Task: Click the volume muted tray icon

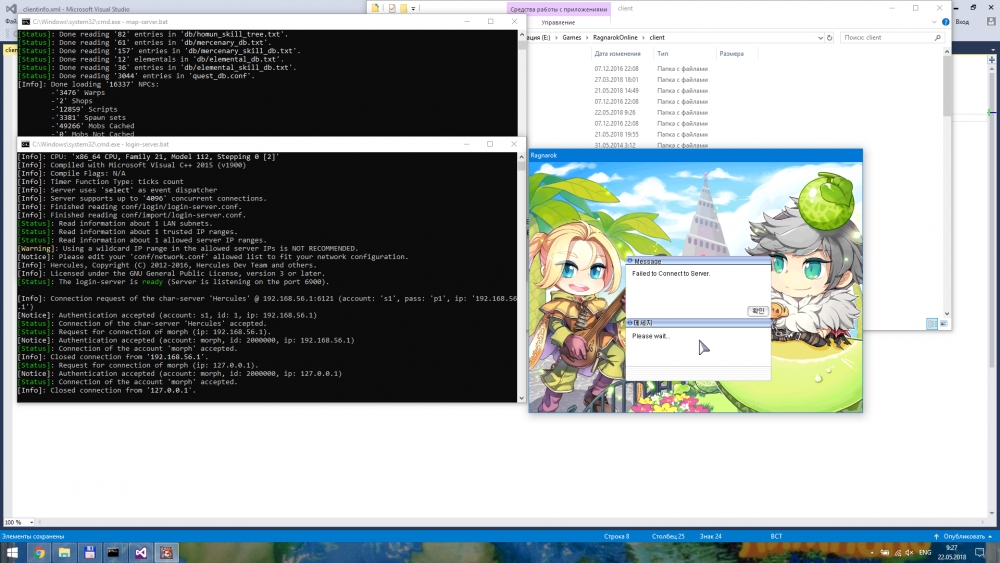Action: (x=909, y=553)
